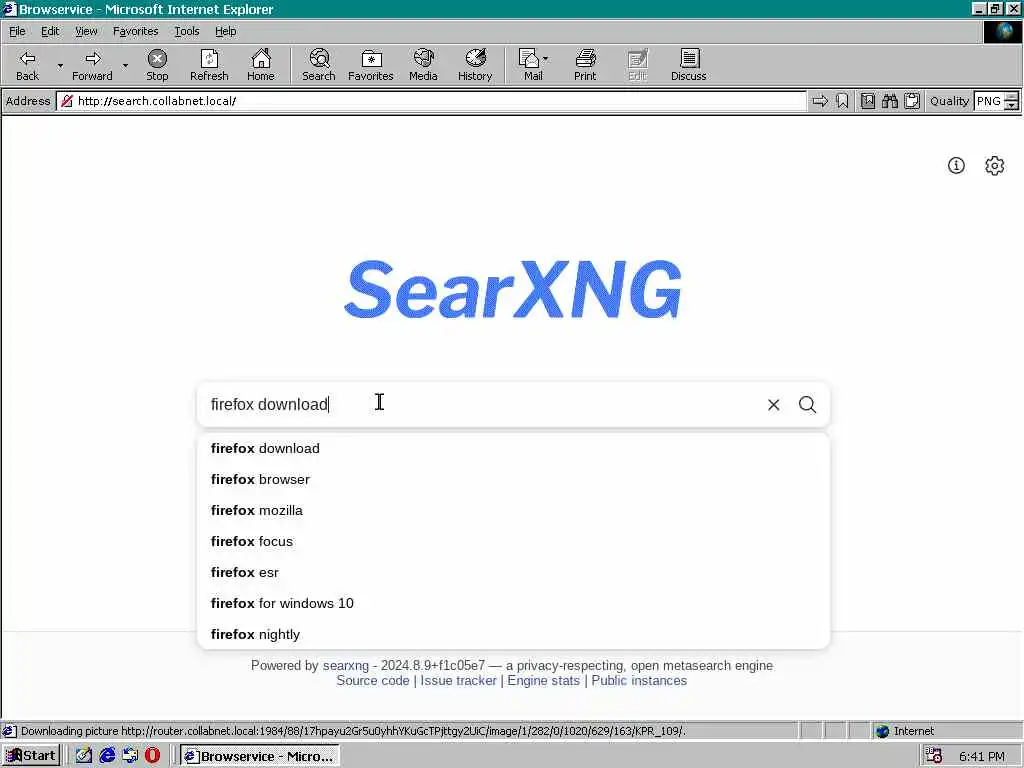Open the Issue tracker link

click(x=458, y=680)
